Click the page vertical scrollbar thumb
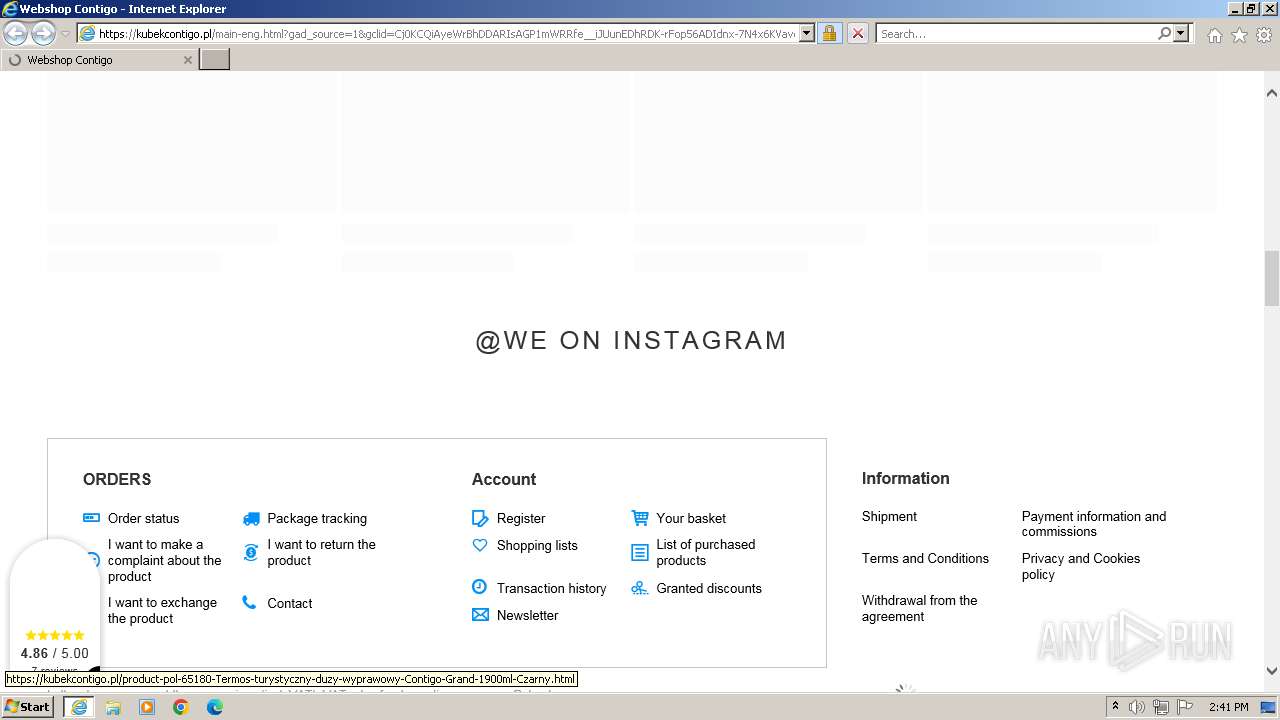 click(1272, 278)
